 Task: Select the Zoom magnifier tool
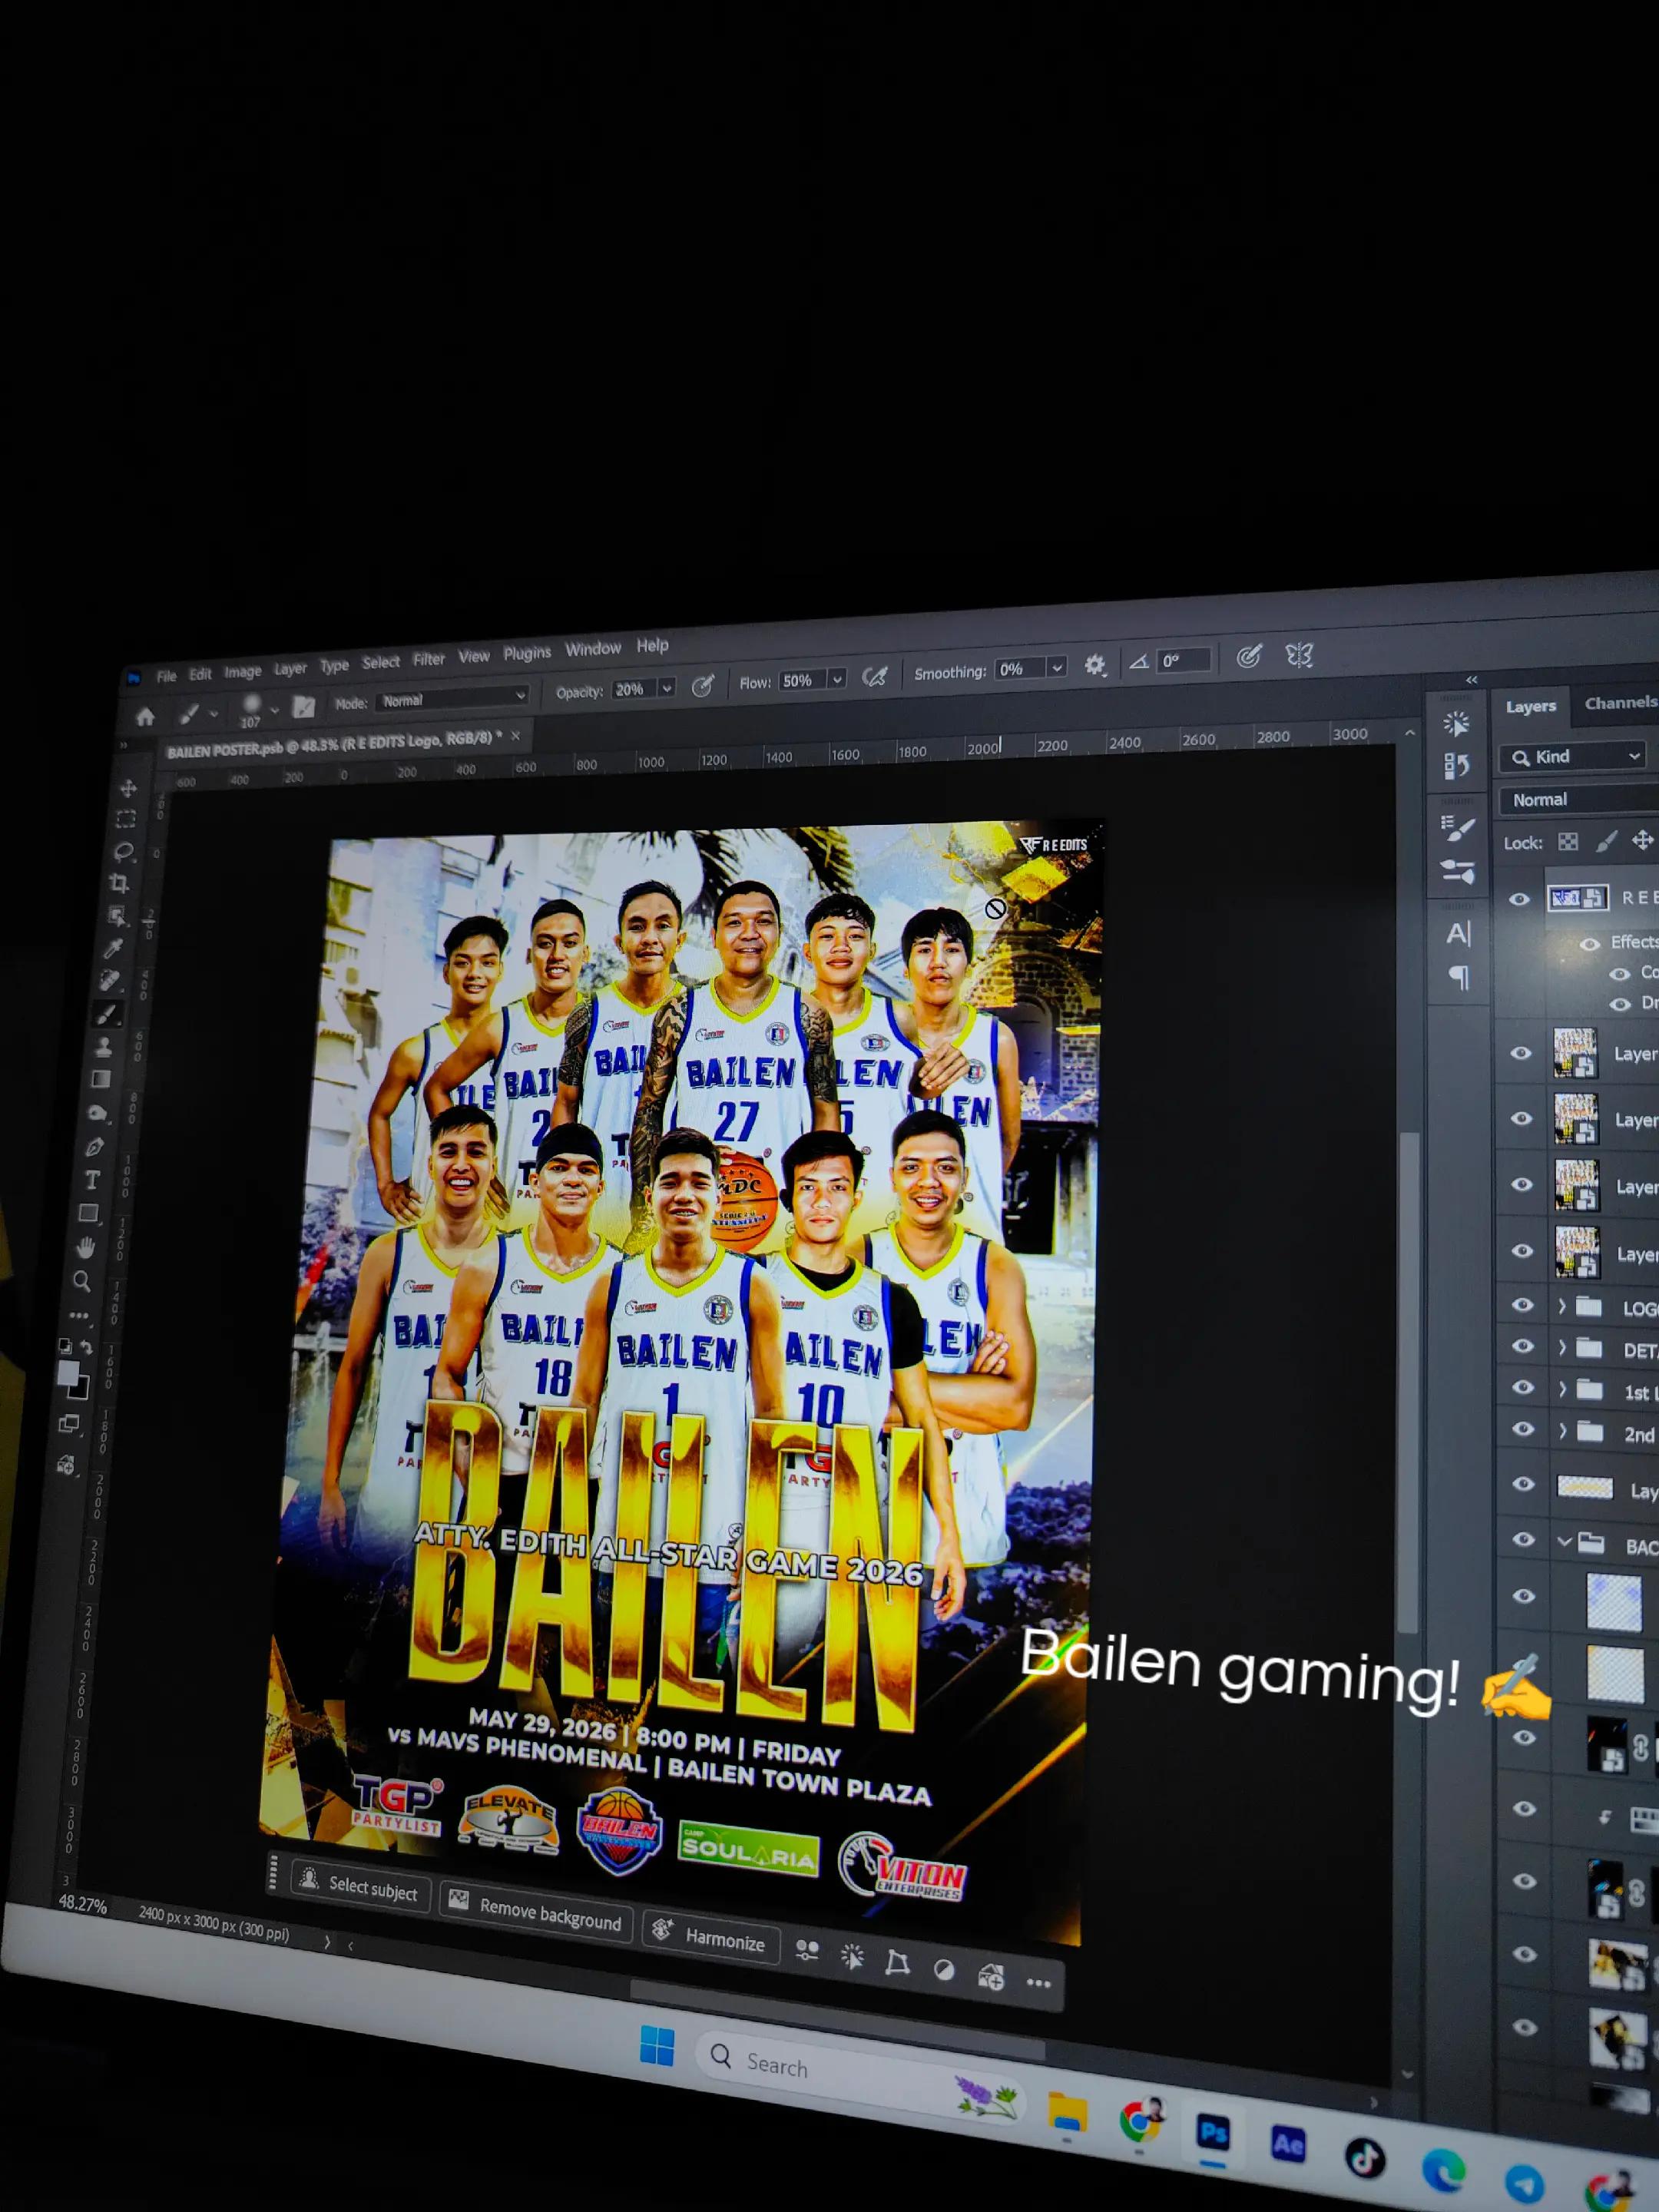[81, 1281]
